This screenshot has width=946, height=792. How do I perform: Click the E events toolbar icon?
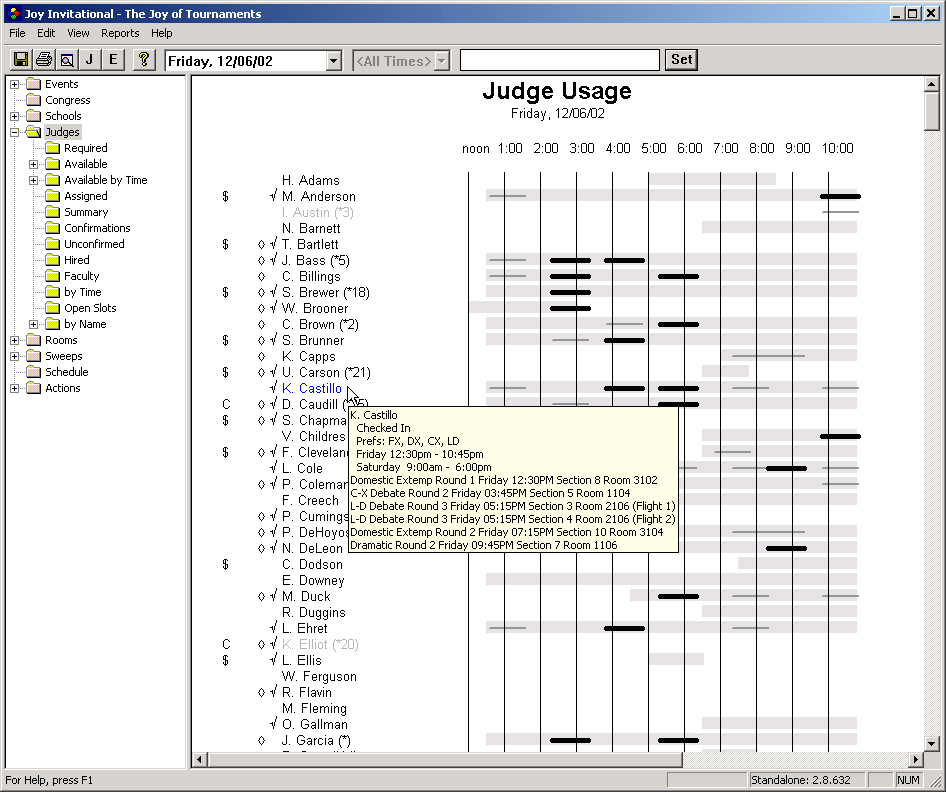click(x=112, y=59)
